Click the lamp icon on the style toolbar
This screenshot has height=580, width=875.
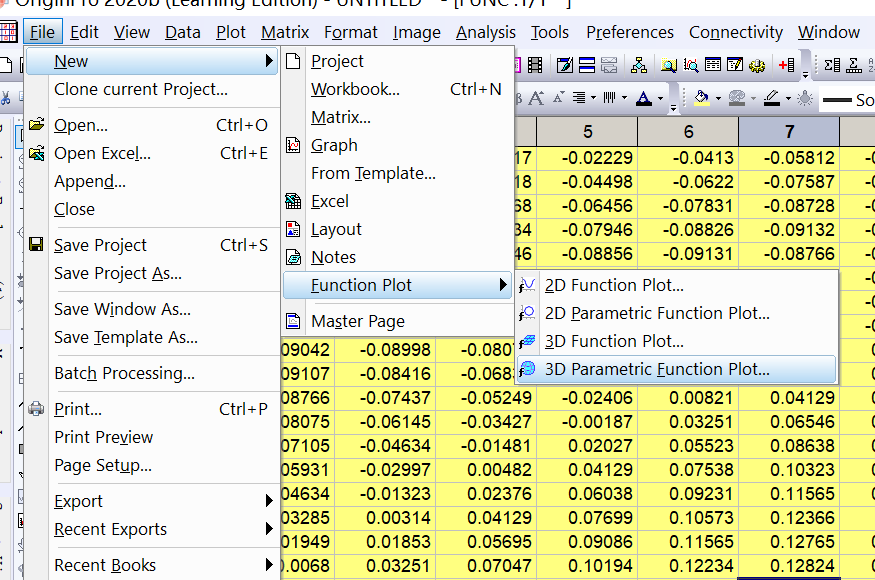806,98
